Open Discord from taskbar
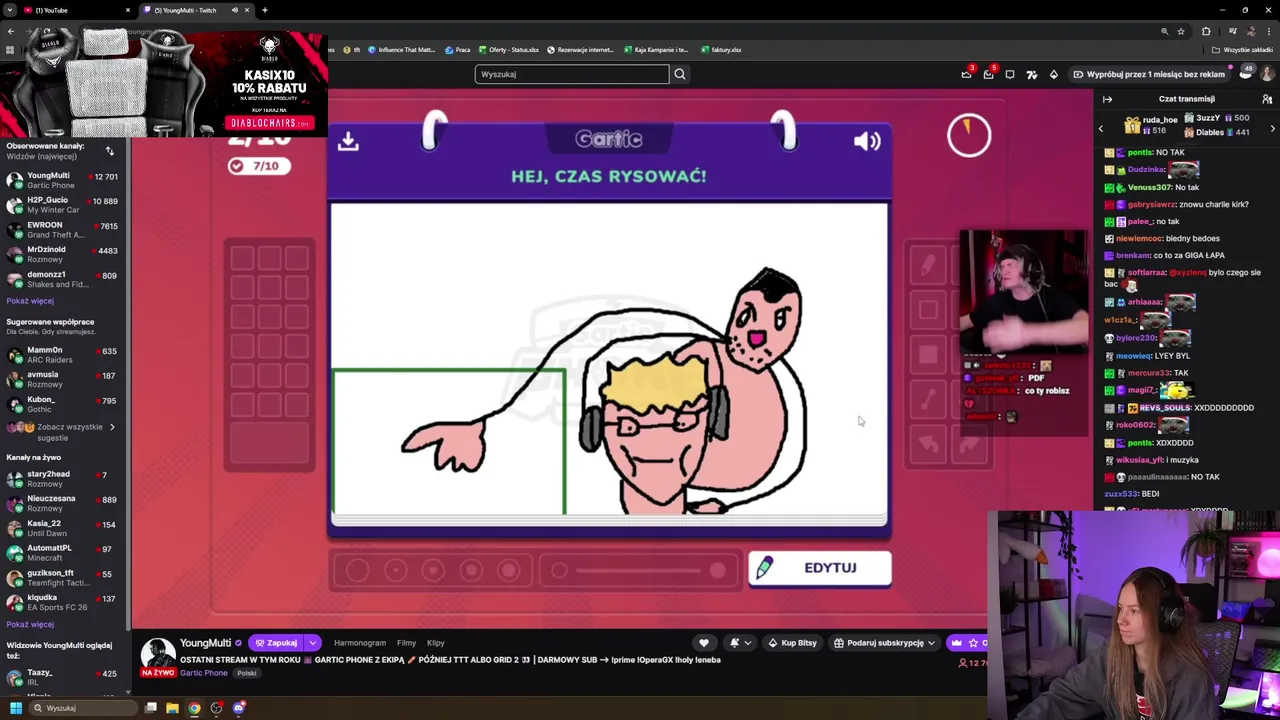The width and height of the screenshot is (1280, 720). coord(239,708)
